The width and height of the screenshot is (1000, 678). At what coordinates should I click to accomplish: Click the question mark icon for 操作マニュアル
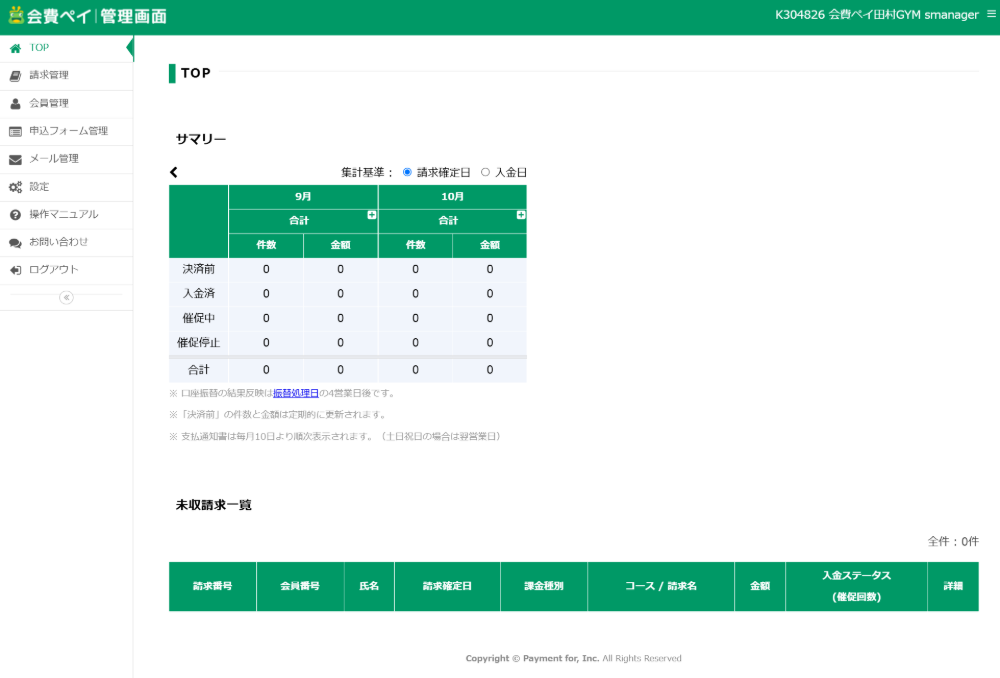pos(15,215)
